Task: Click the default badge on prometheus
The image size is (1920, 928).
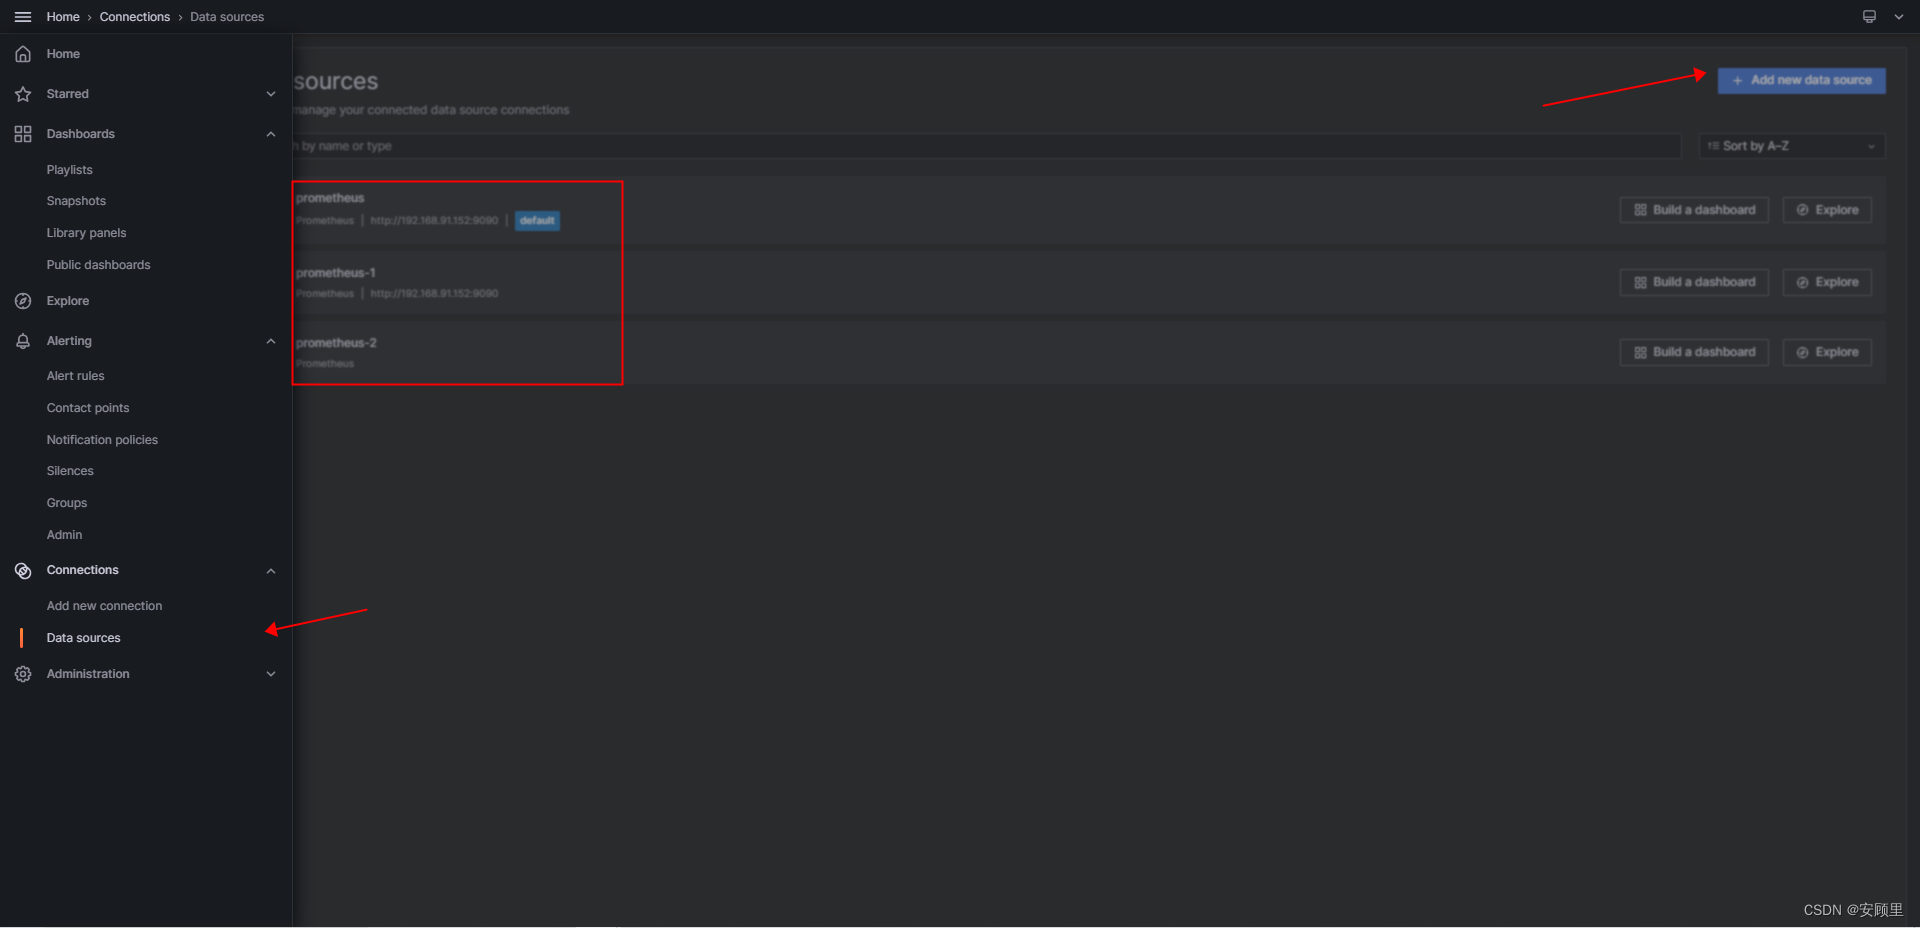Action: (x=537, y=221)
